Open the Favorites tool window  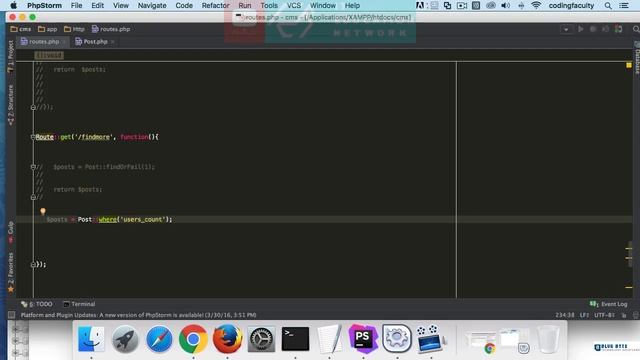(x=11, y=272)
